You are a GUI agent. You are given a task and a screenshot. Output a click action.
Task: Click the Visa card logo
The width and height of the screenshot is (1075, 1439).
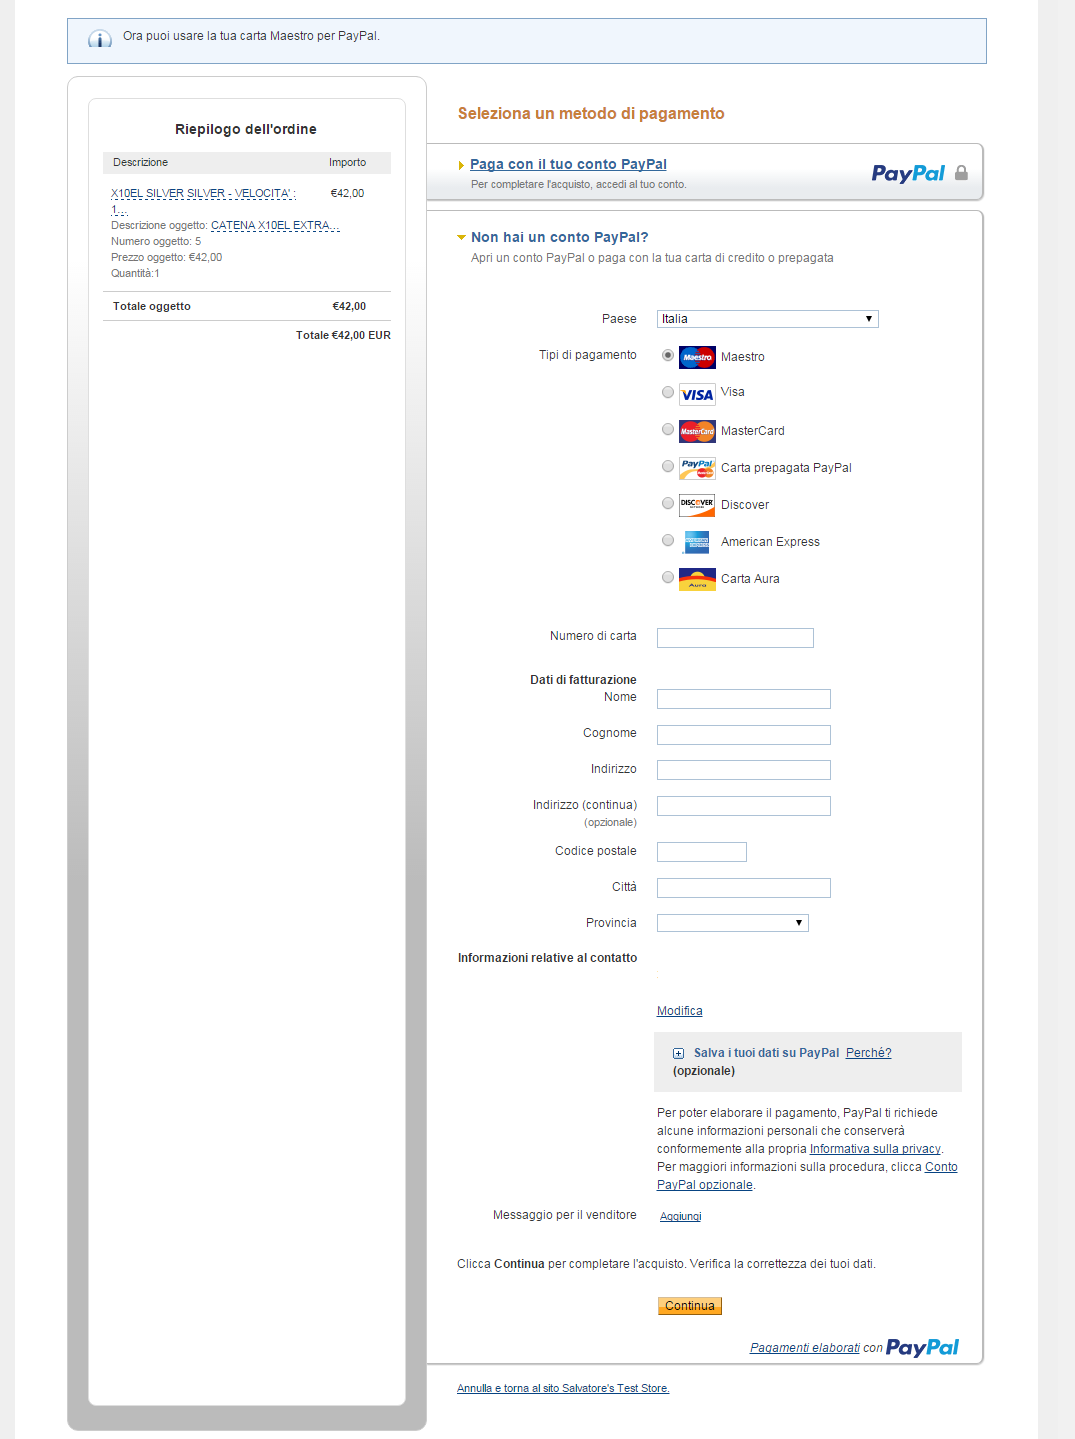pos(697,394)
